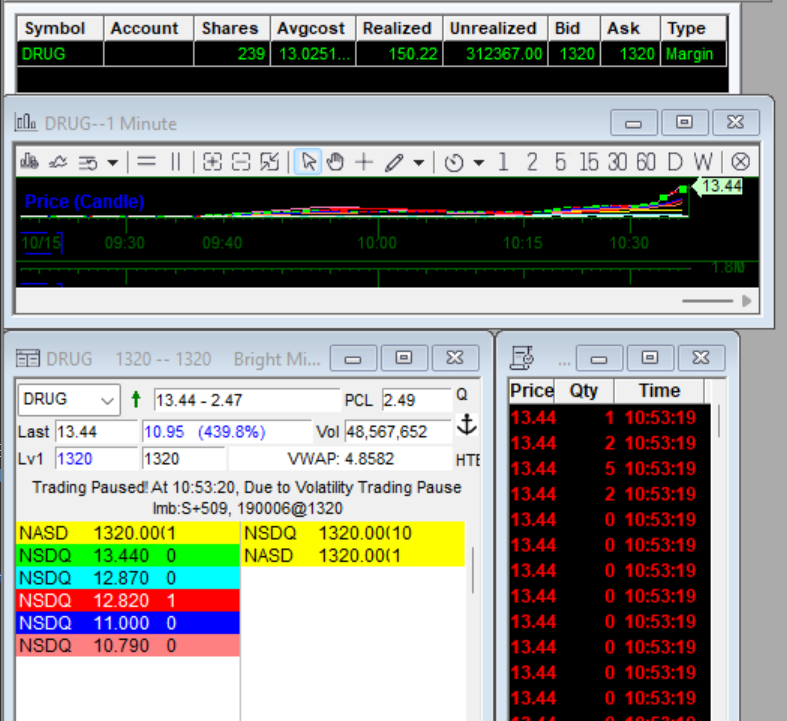
Task: Click the Level 2 ask column scrollbar
Action: [473, 570]
